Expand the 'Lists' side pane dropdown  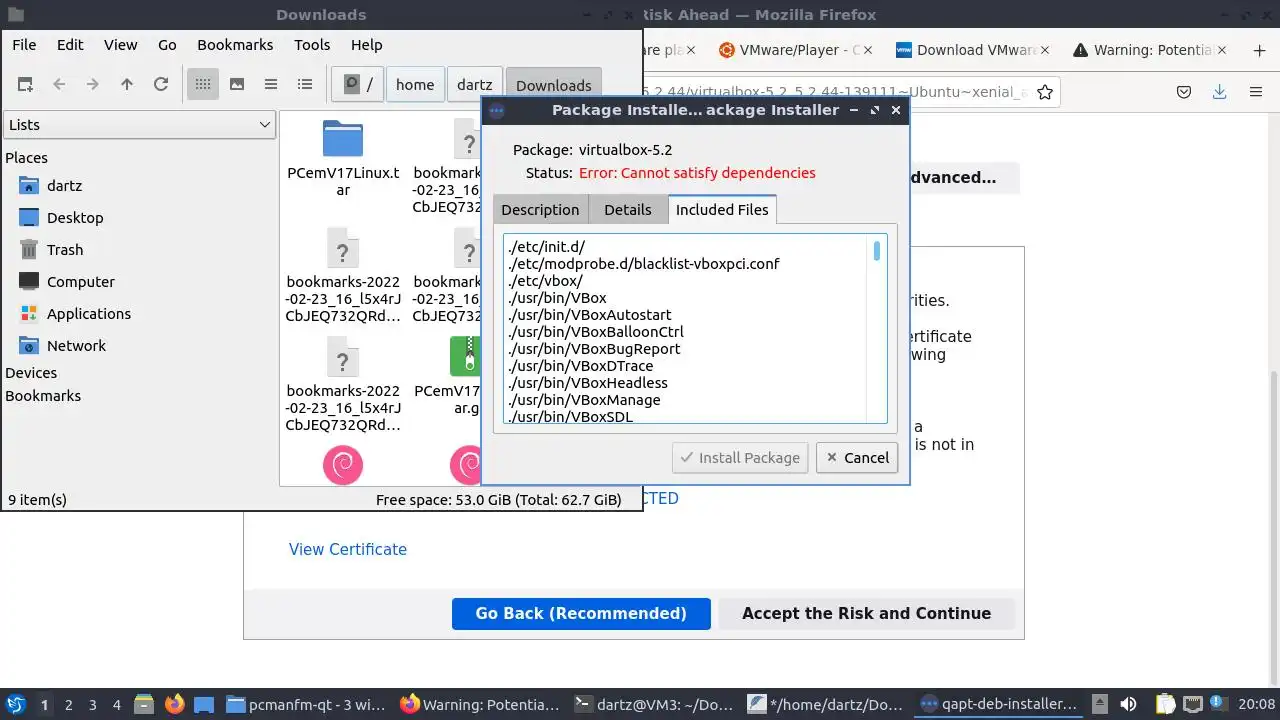click(140, 125)
